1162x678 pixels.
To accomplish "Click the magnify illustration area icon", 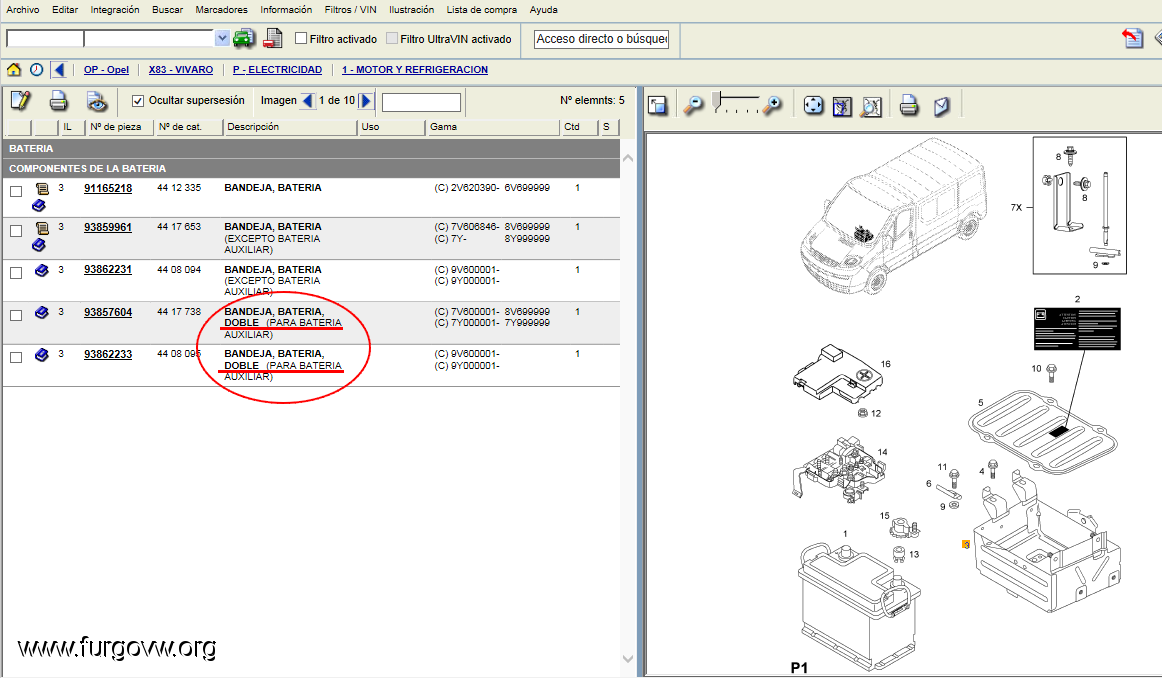I will tap(872, 106).
